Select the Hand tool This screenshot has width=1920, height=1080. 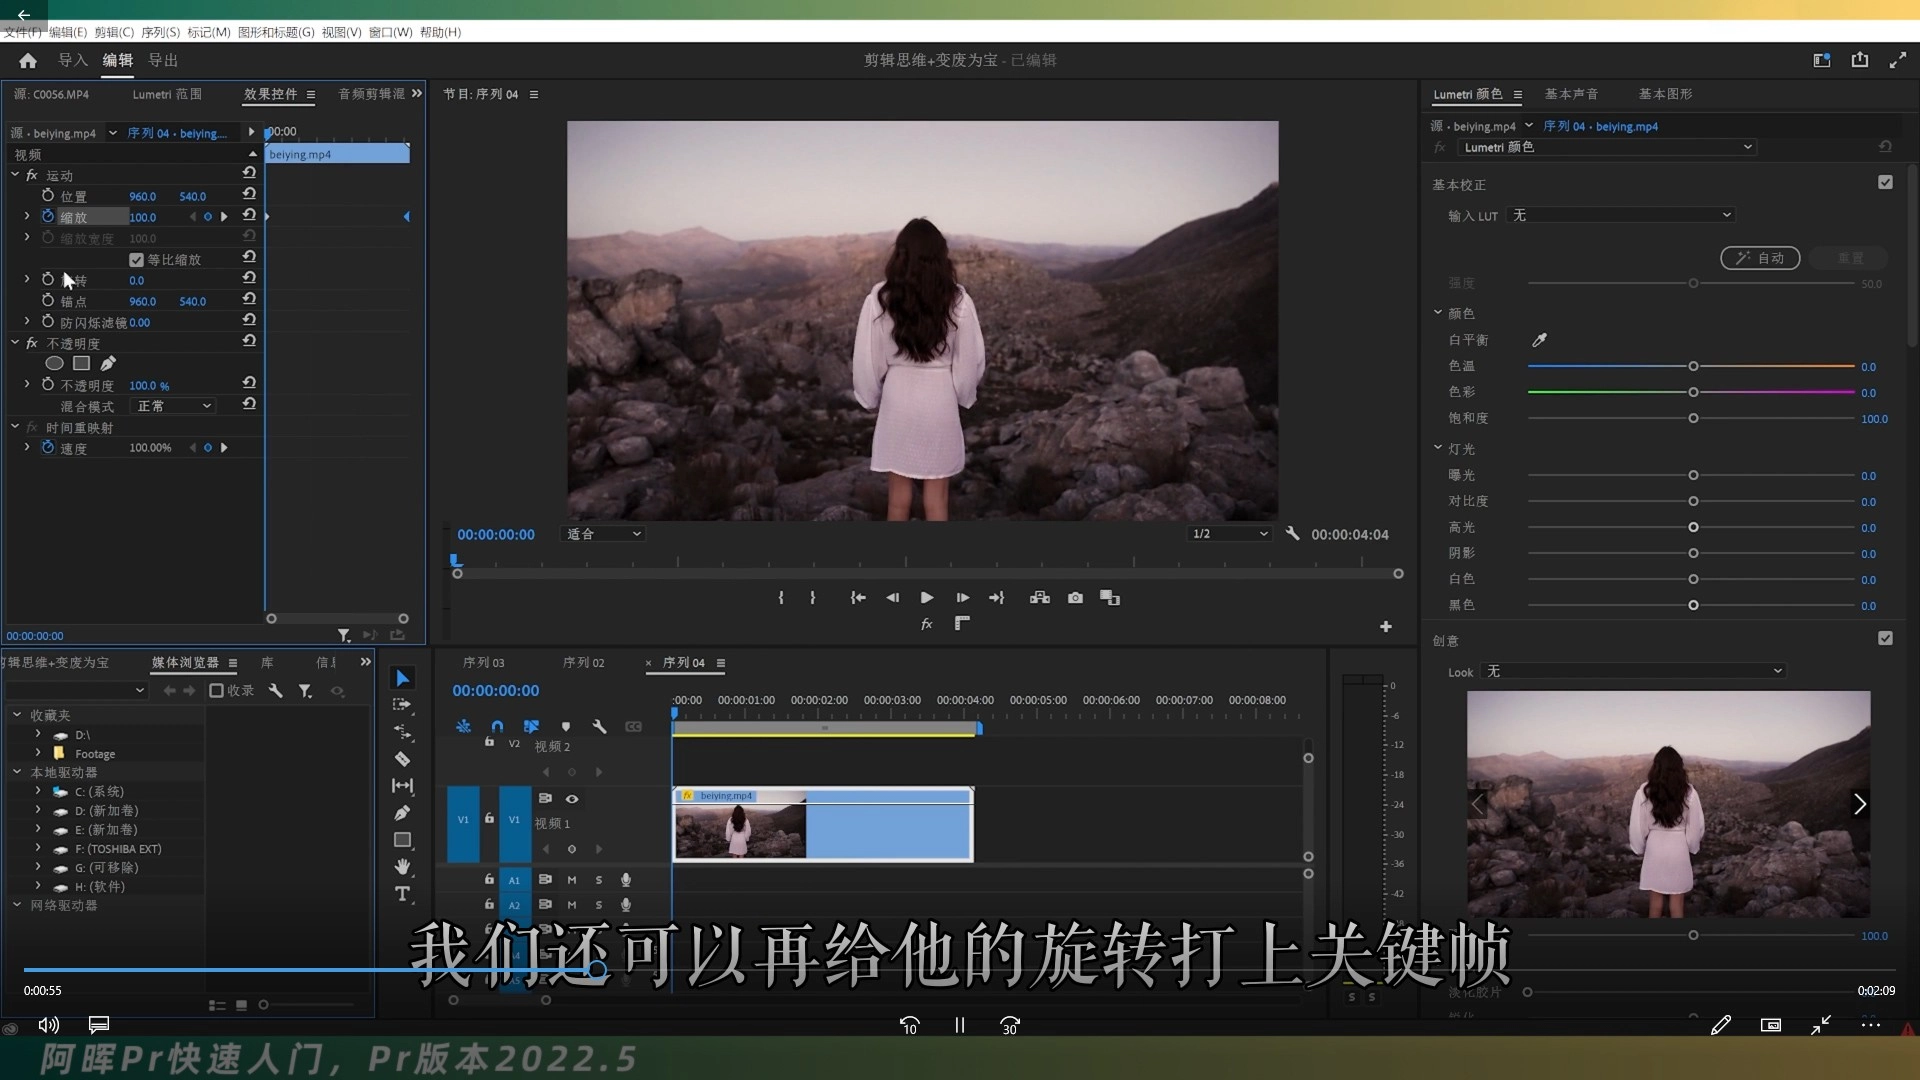click(x=402, y=867)
